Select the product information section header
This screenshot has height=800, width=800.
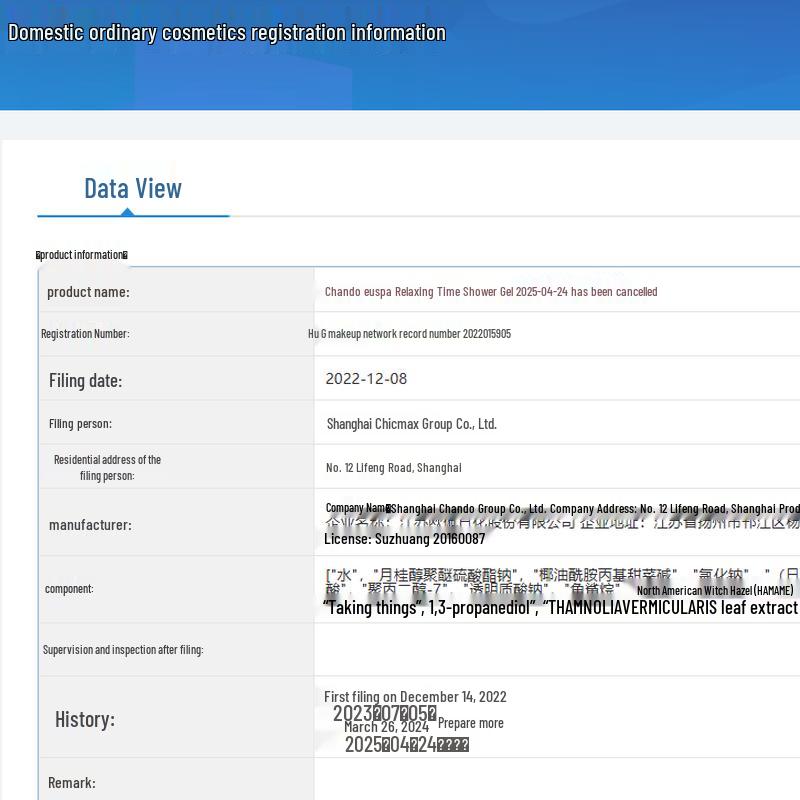[x=82, y=255]
